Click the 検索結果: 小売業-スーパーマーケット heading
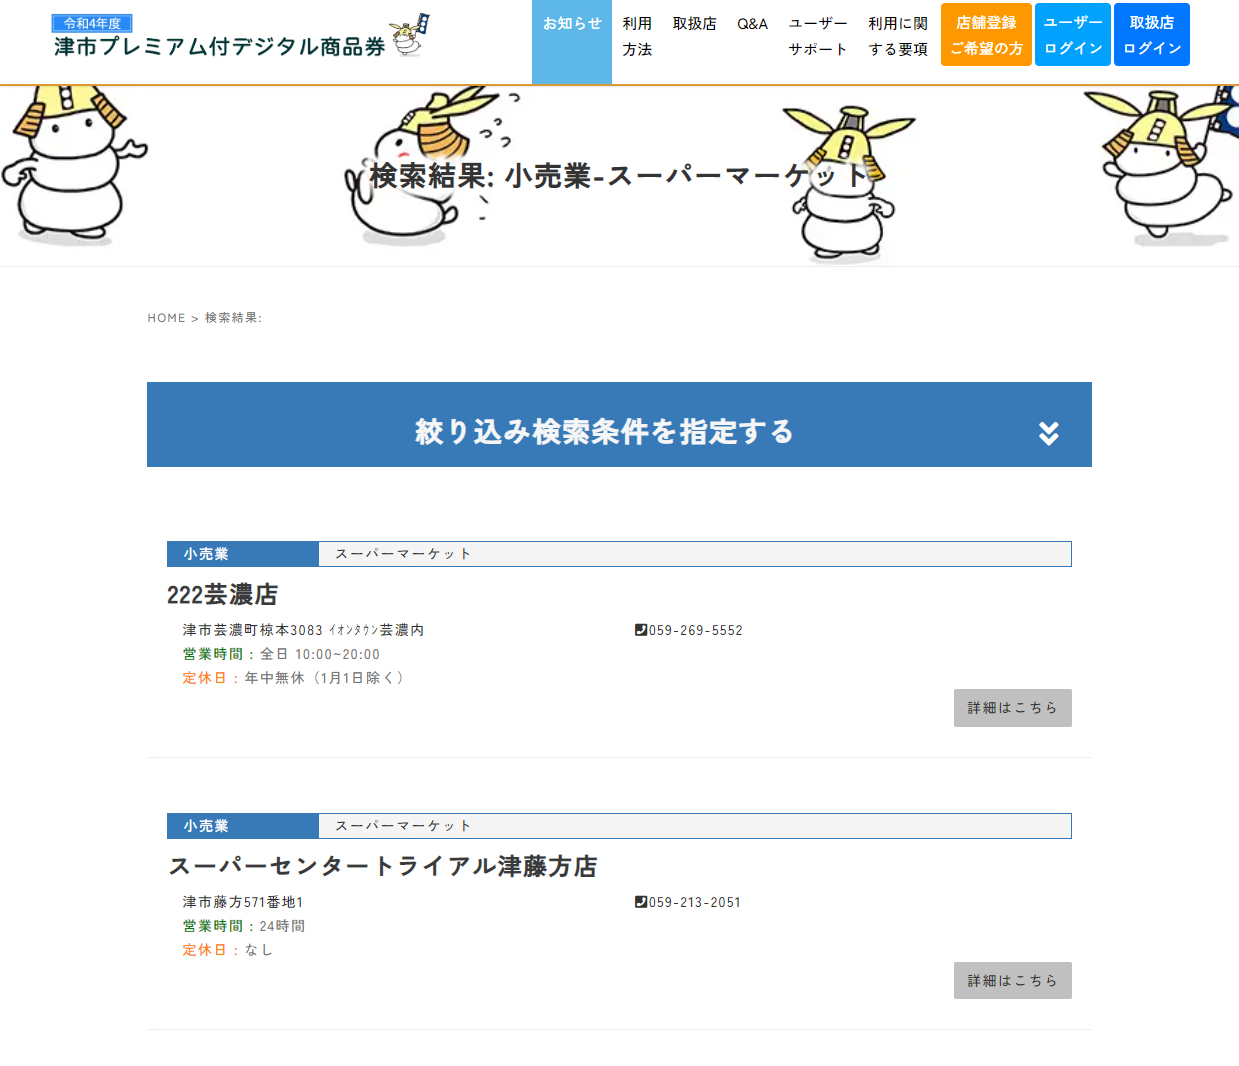The width and height of the screenshot is (1239, 1066). pos(619,176)
